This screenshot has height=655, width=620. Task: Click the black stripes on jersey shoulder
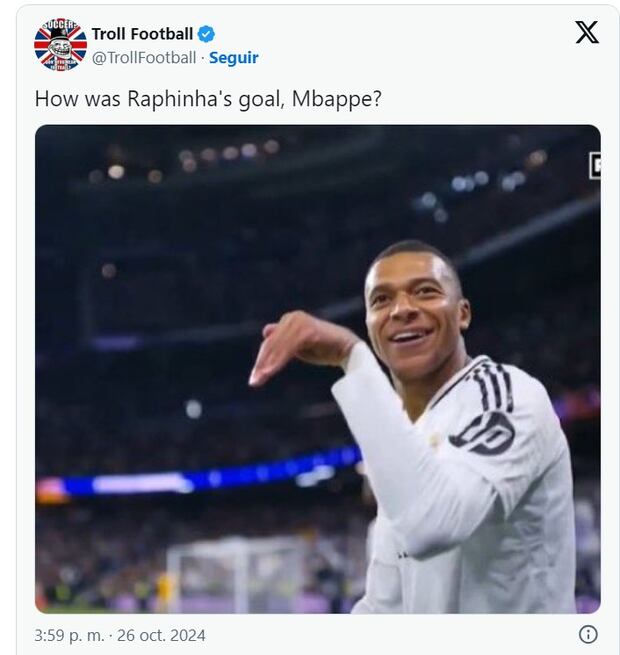click(493, 387)
